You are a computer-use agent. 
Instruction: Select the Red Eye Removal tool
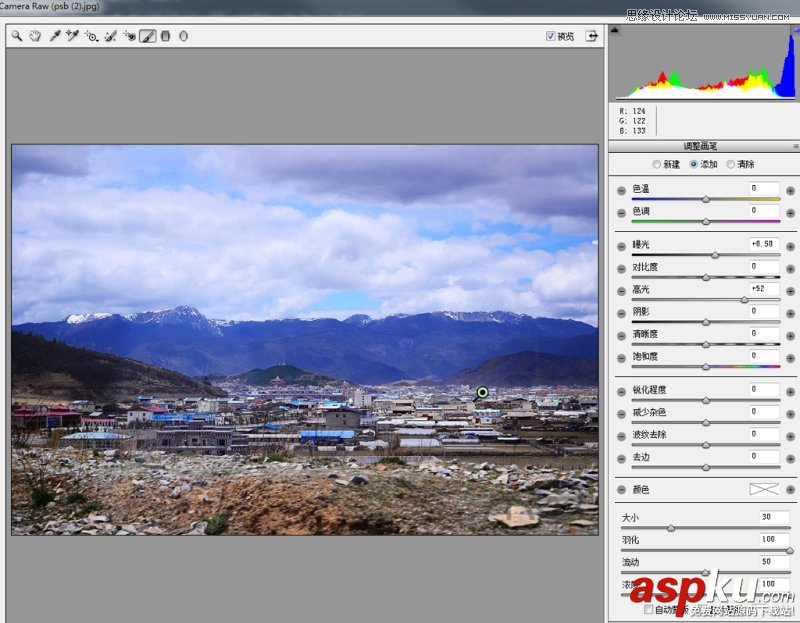(131, 36)
